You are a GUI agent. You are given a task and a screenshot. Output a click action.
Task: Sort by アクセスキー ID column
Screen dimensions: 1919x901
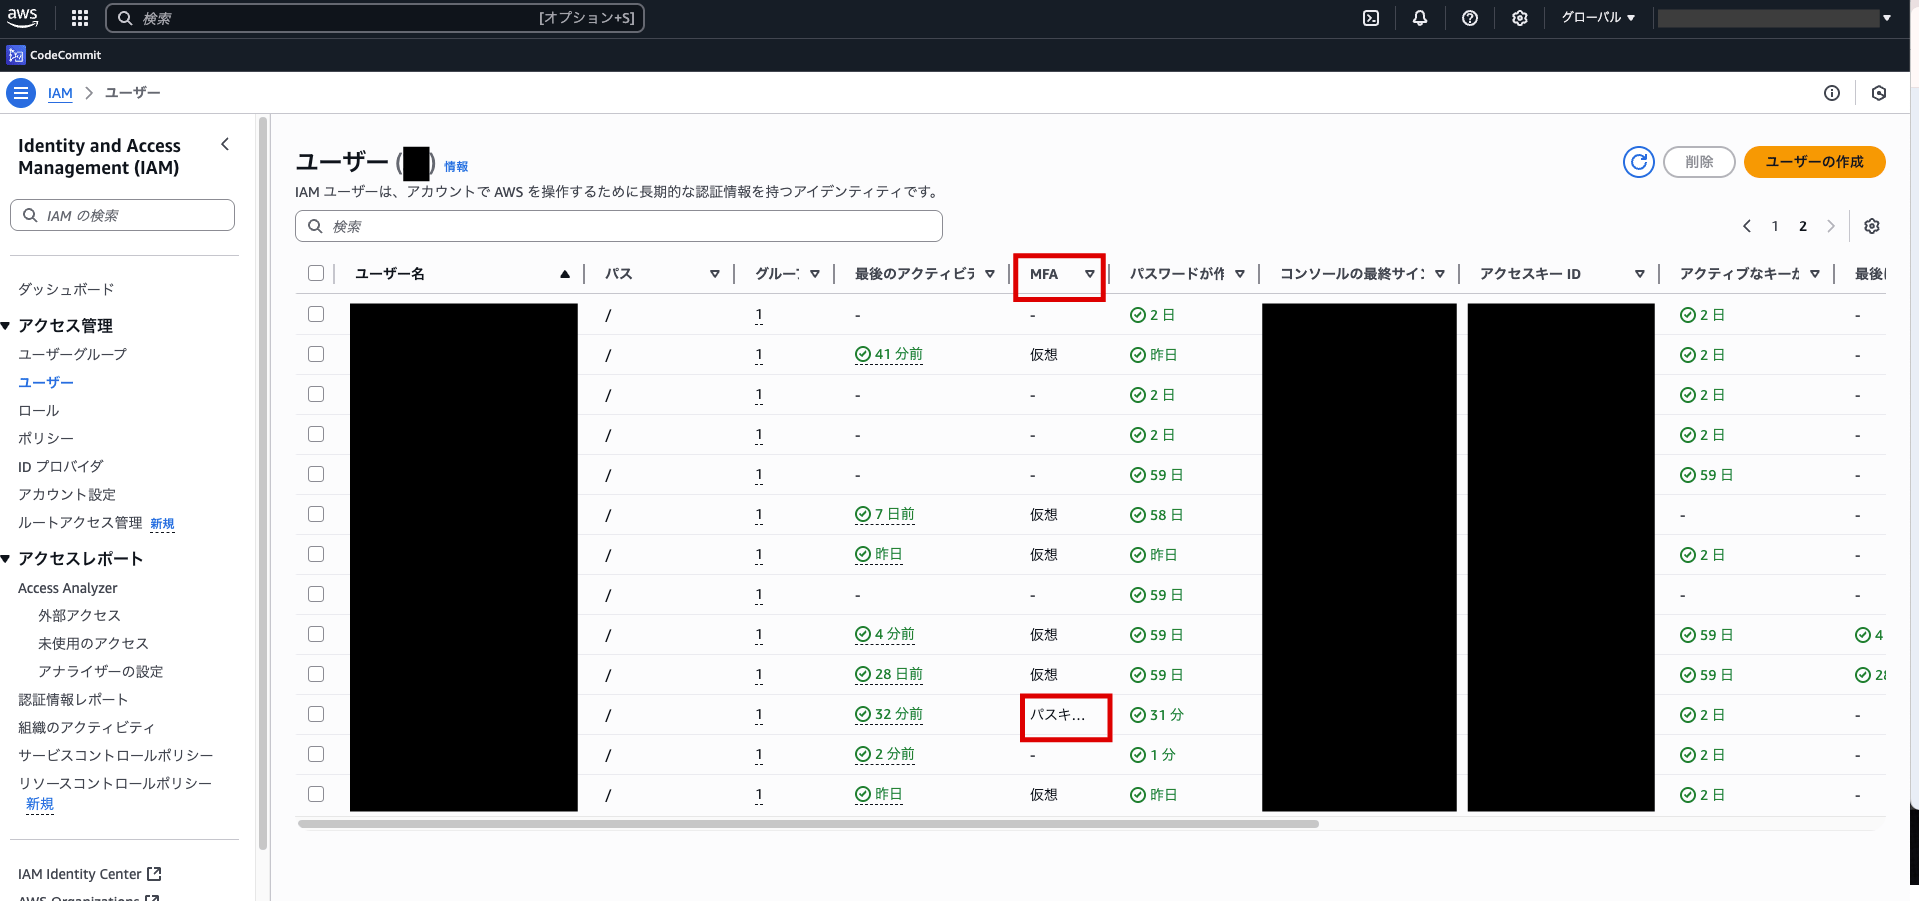[x=1640, y=274]
